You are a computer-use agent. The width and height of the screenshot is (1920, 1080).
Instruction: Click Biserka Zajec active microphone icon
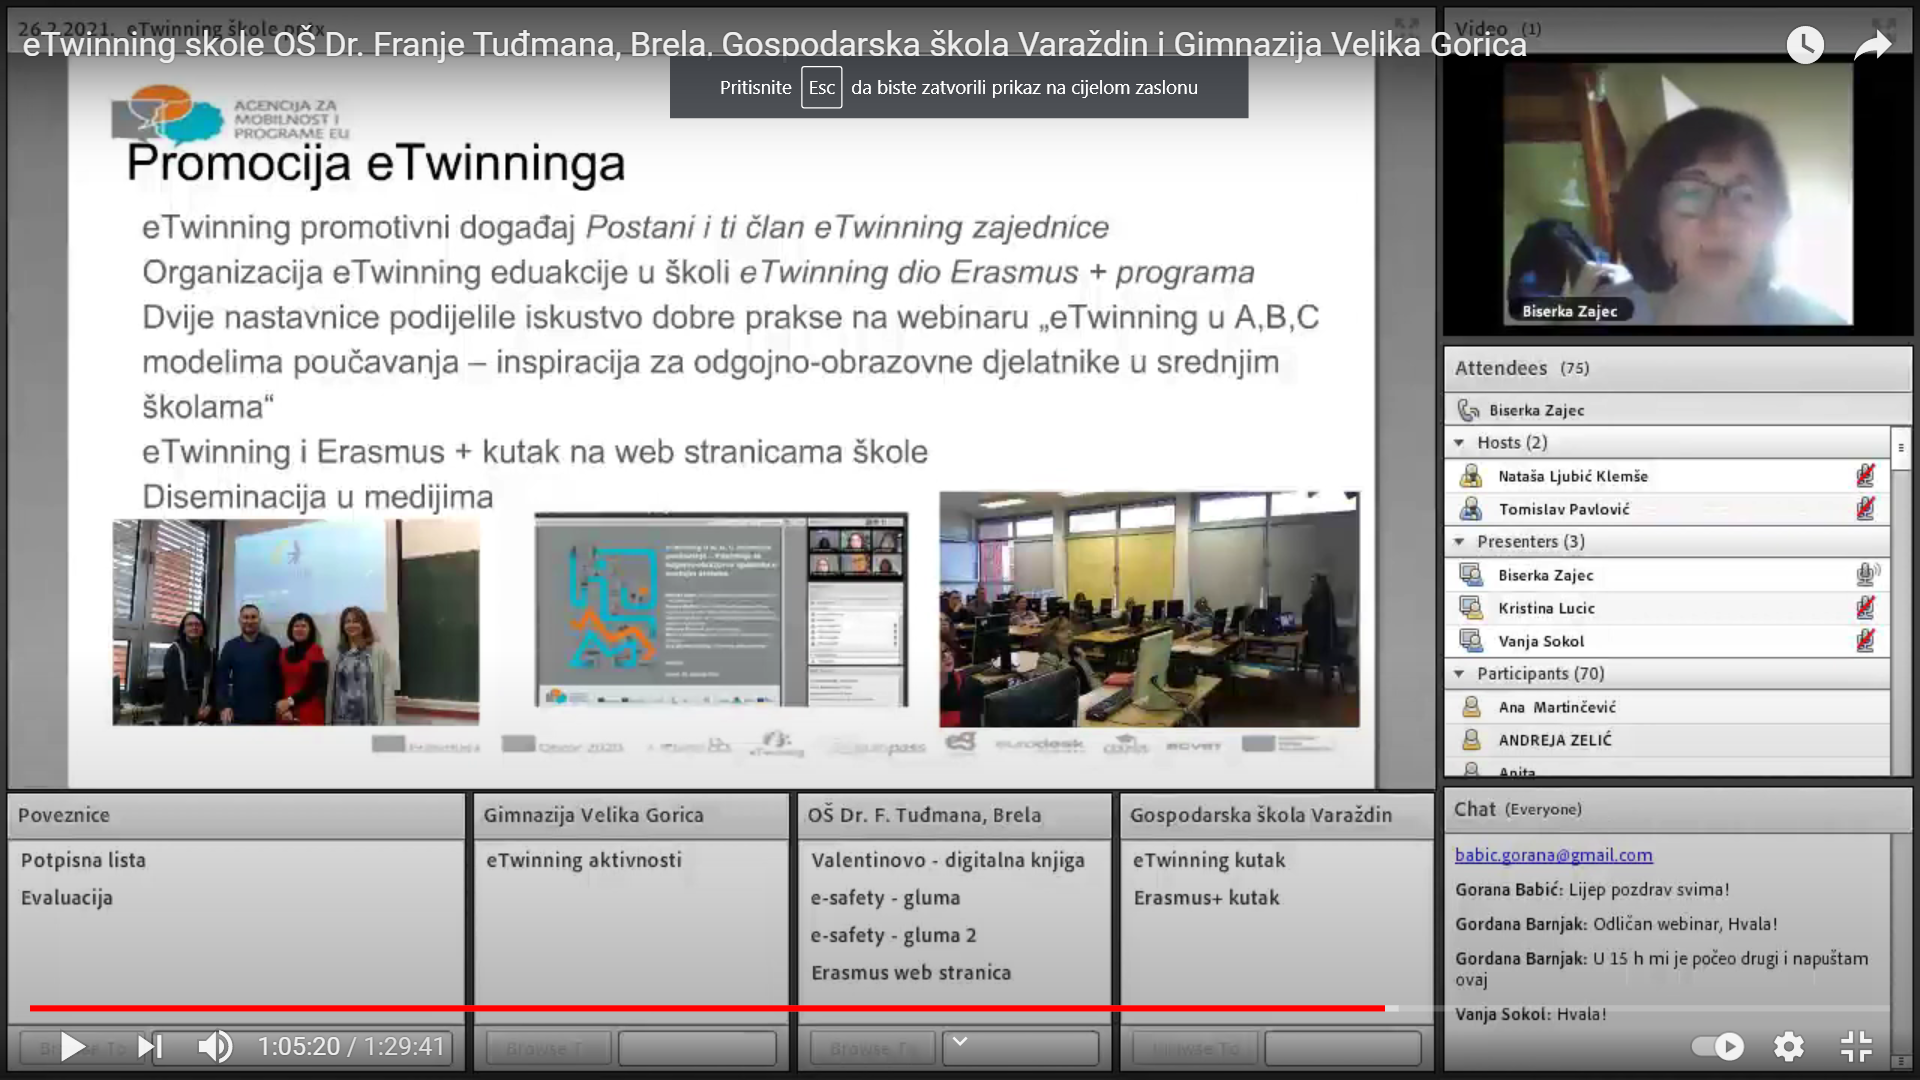coord(1867,574)
